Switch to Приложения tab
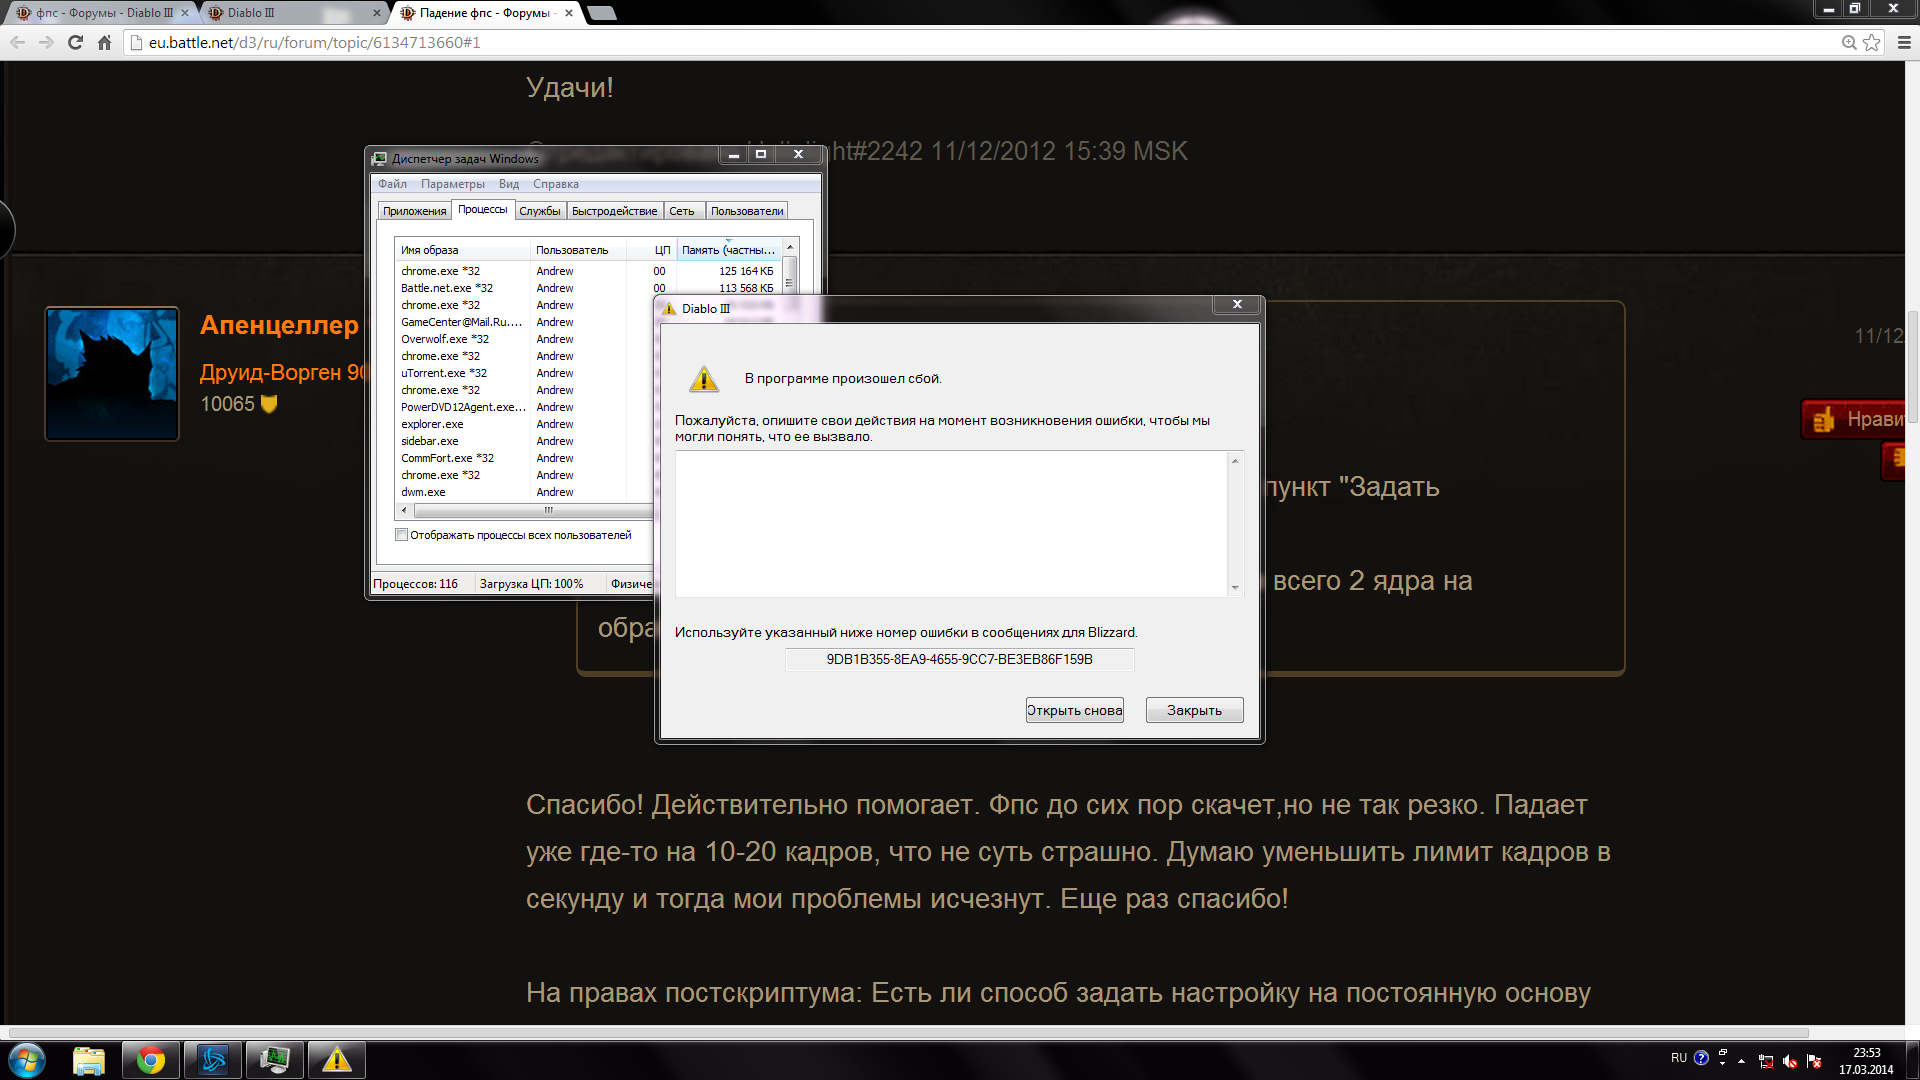1920x1080 pixels. (414, 211)
